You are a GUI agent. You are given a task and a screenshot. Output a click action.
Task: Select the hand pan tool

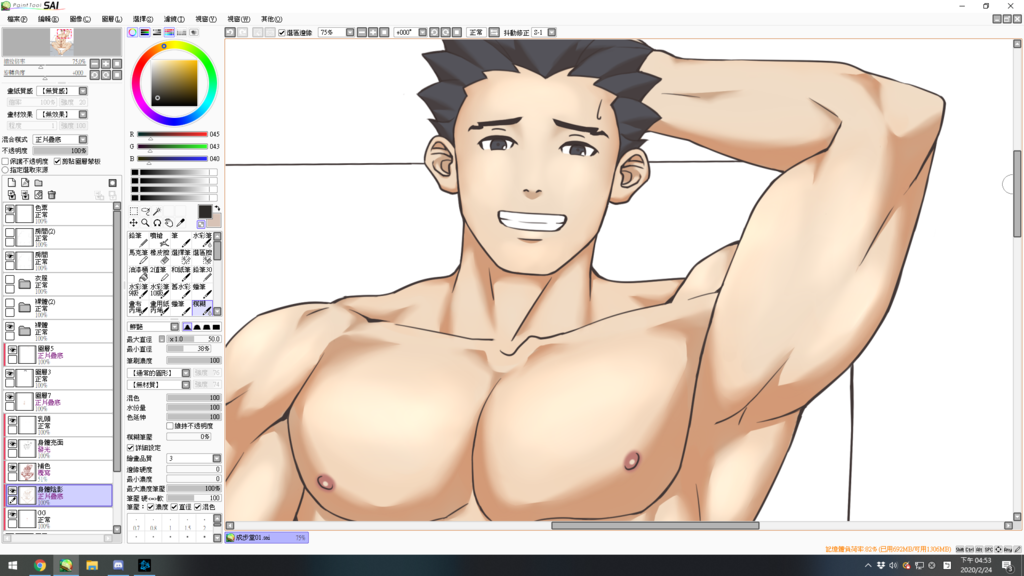169,223
